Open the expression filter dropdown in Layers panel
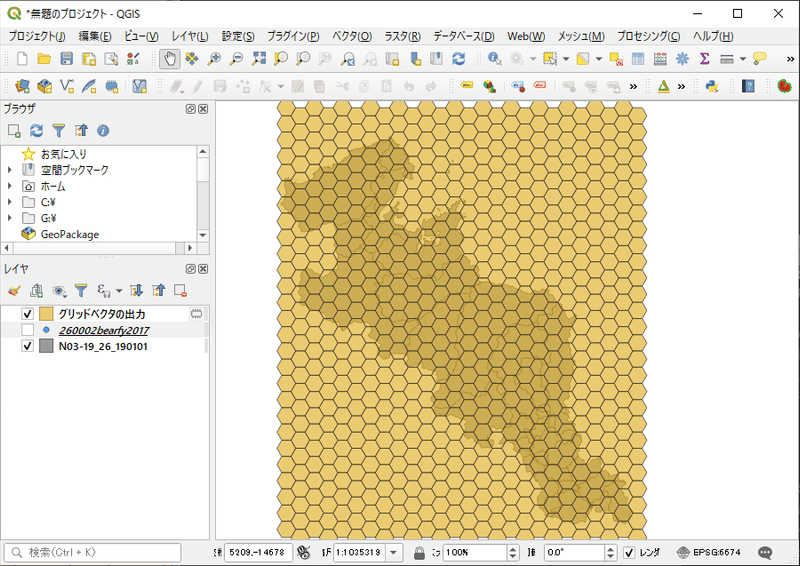 click(119, 291)
